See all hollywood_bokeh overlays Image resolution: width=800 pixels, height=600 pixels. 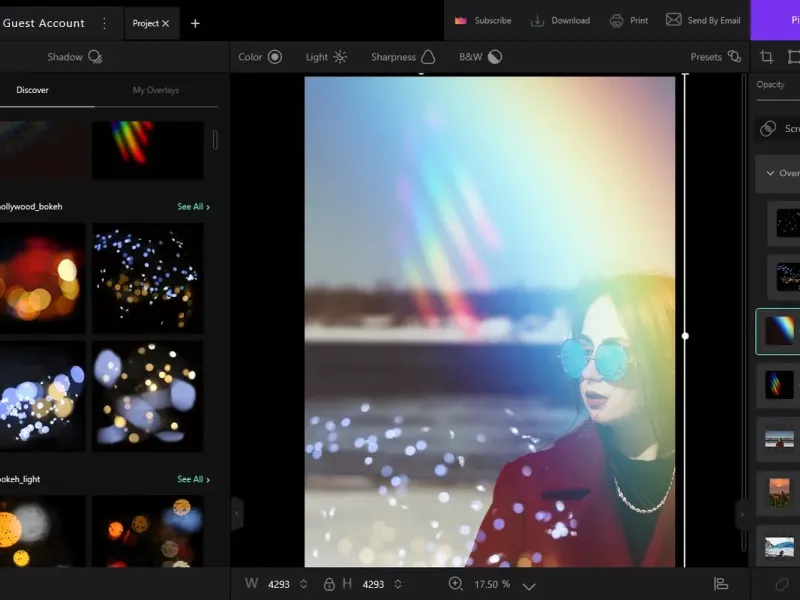coord(193,207)
